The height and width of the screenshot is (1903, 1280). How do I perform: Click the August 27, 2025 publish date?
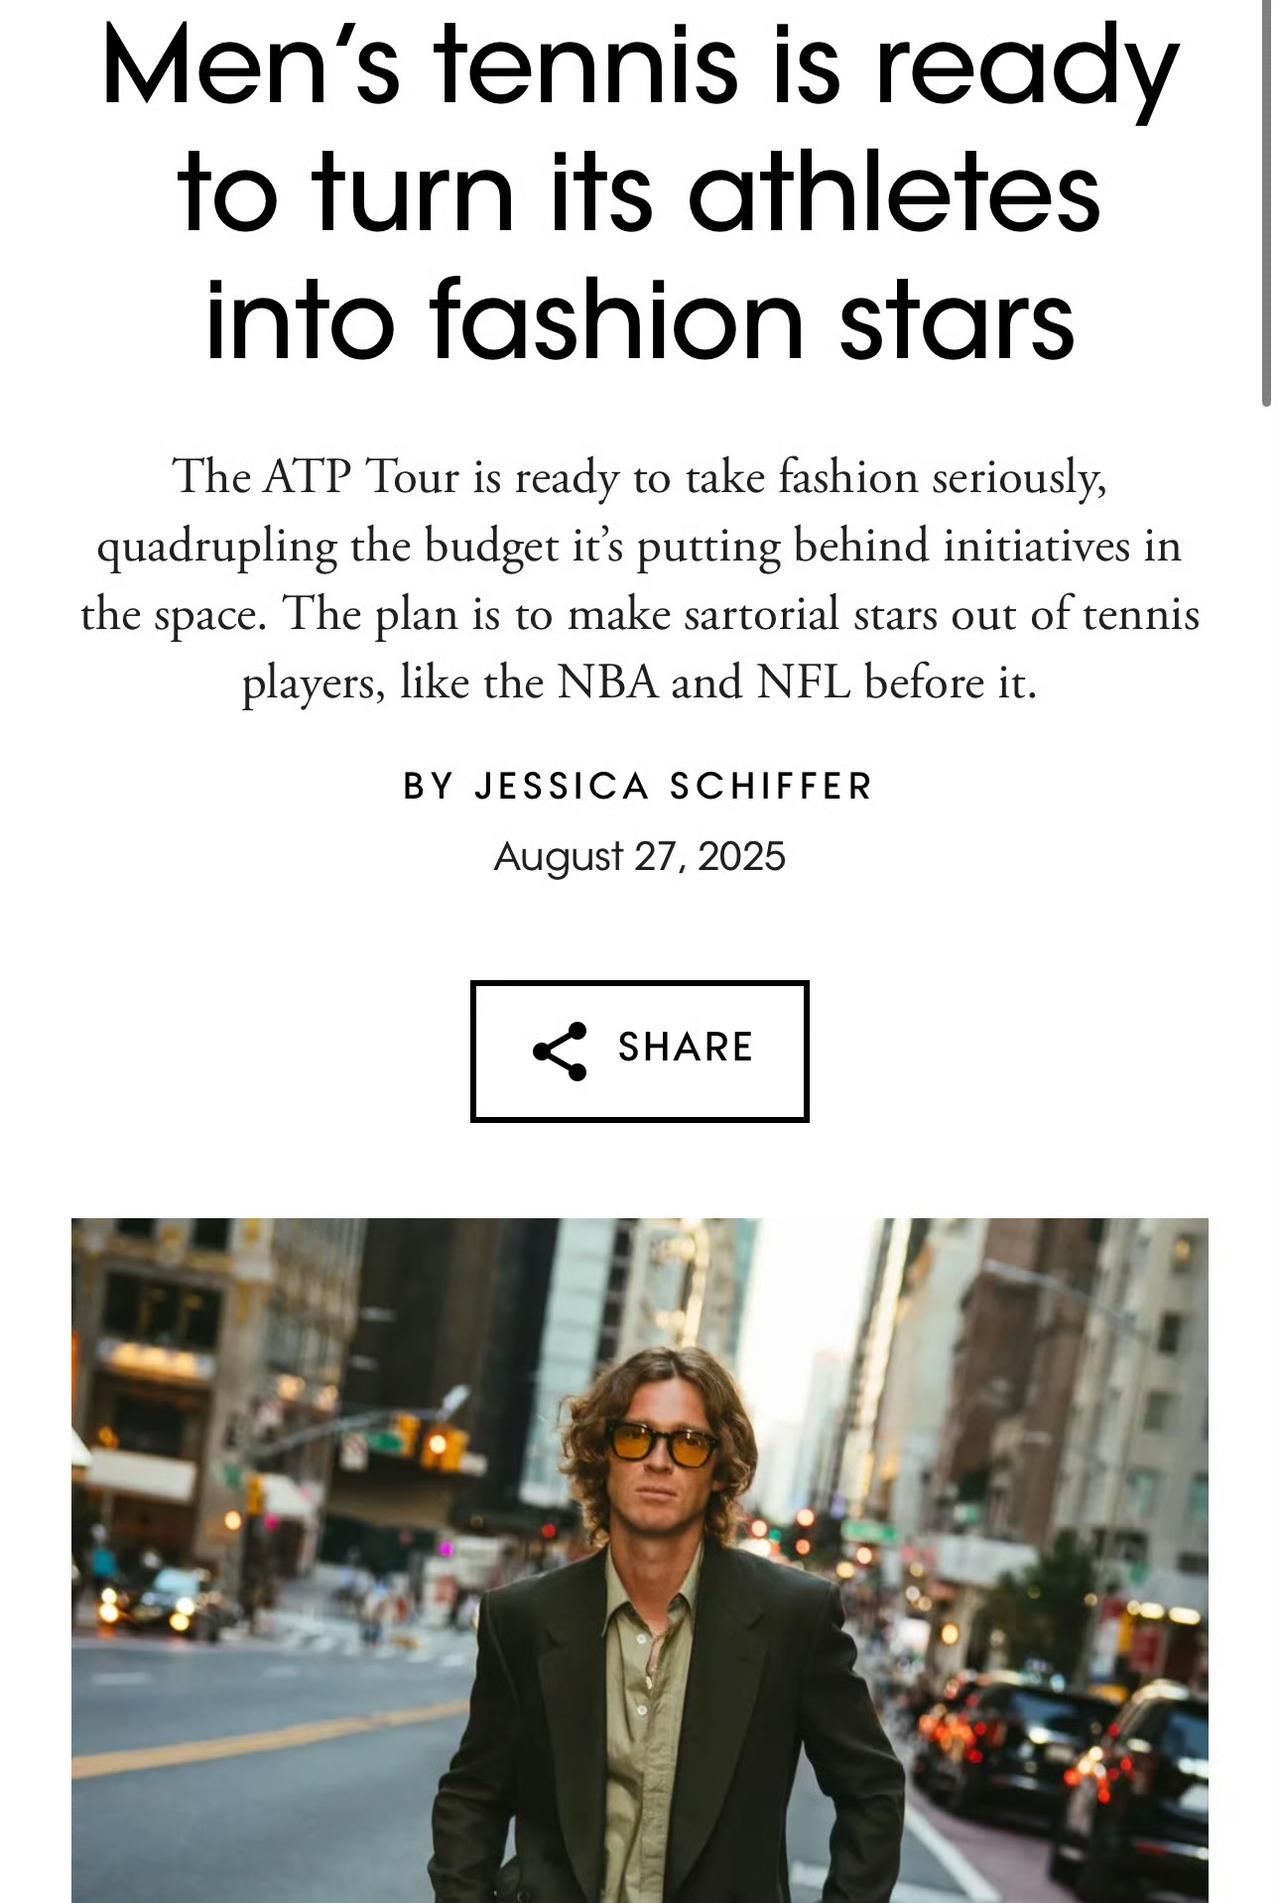(639, 856)
